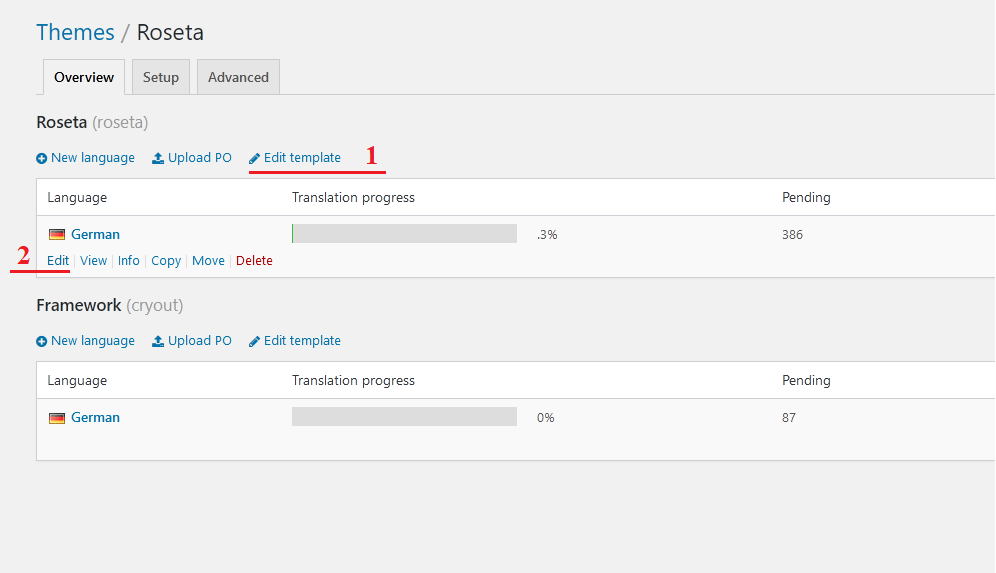
Task: Open the Advanced tab
Action: point(238,77)
